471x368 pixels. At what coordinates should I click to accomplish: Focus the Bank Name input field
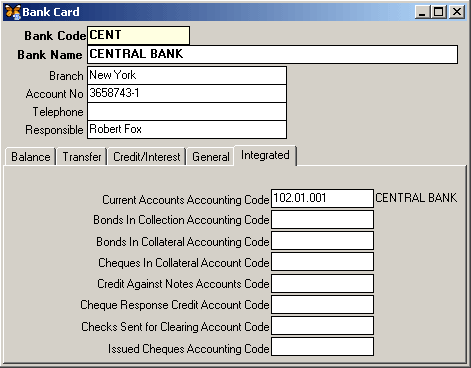coord(272,54)
